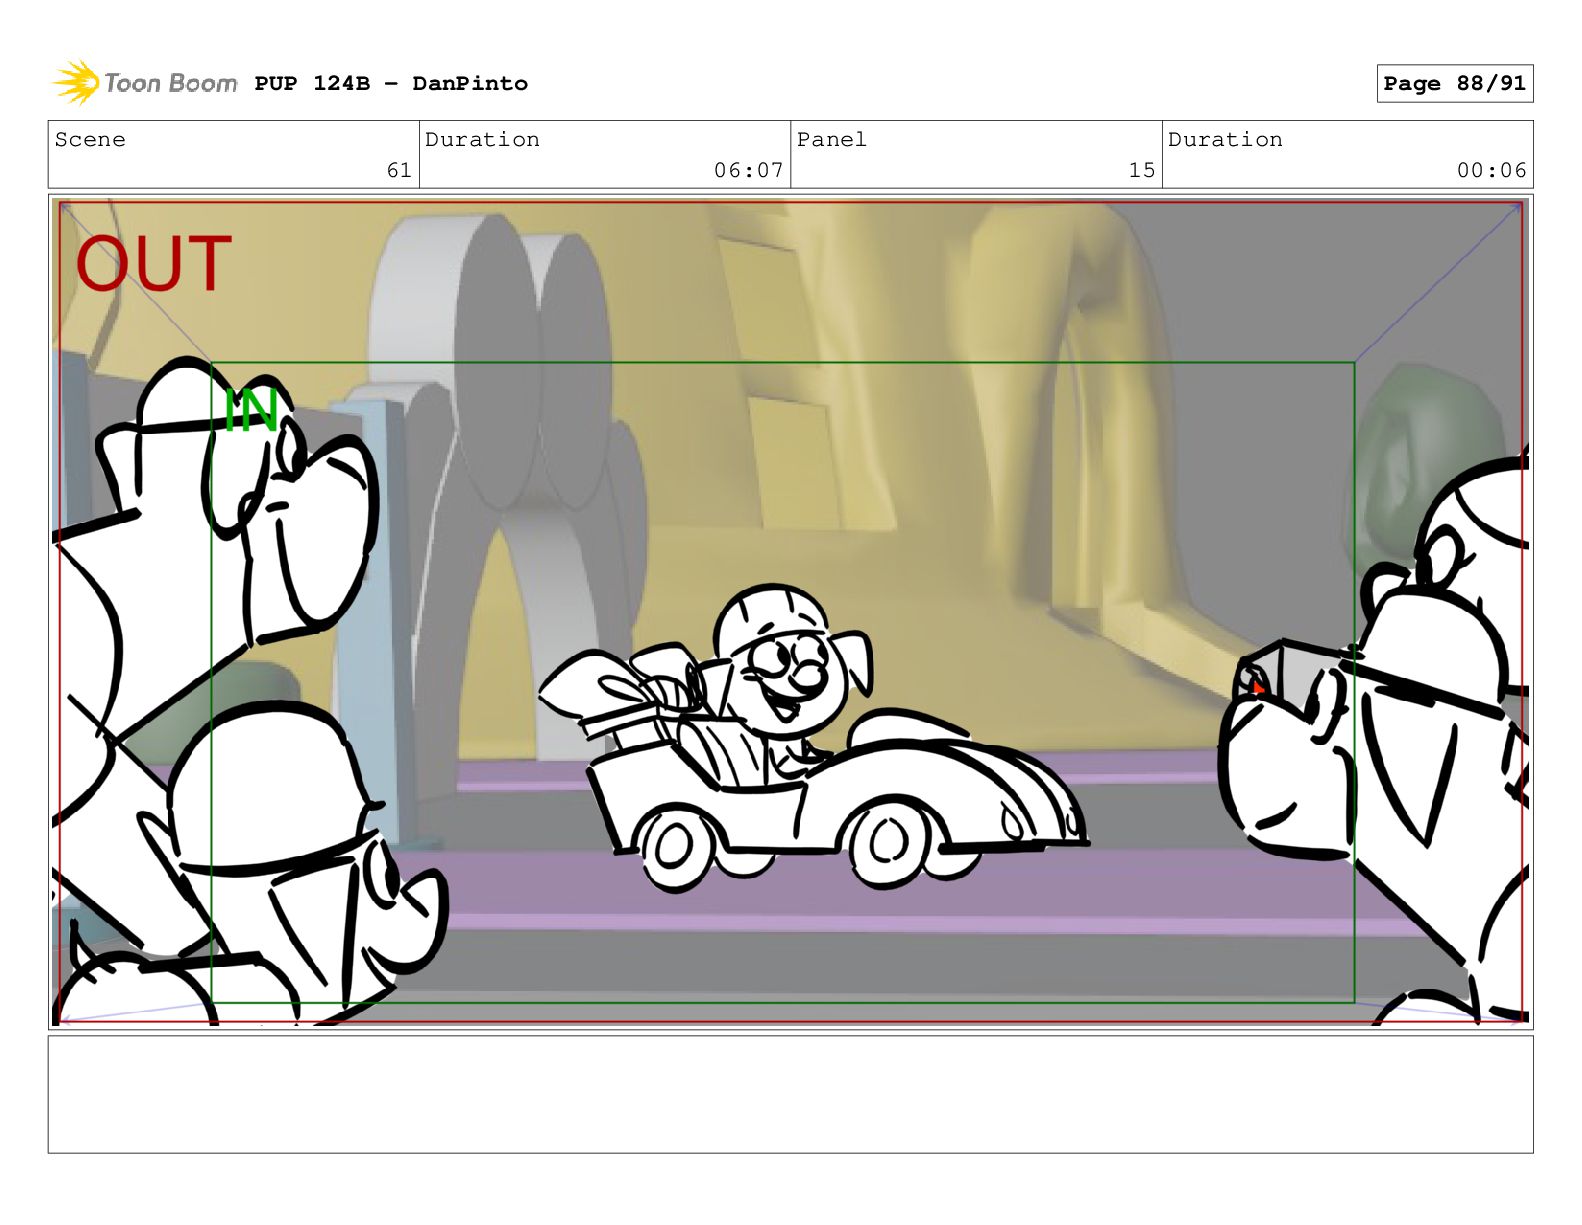Click the 'Panel' header label
This screenshot has width=1582, height=1225.
point(831,139)
